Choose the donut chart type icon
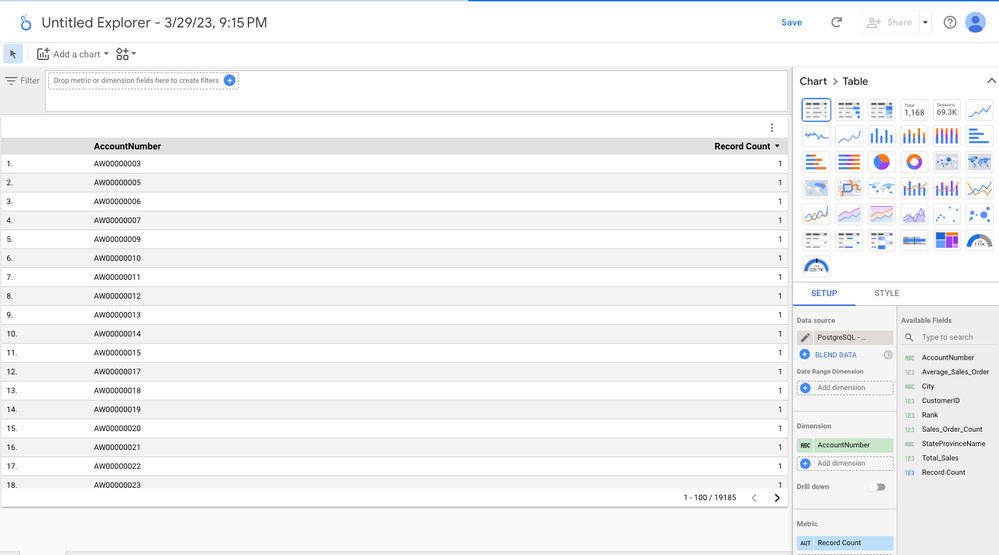999x555 pixels. click(x=914, y=162)
